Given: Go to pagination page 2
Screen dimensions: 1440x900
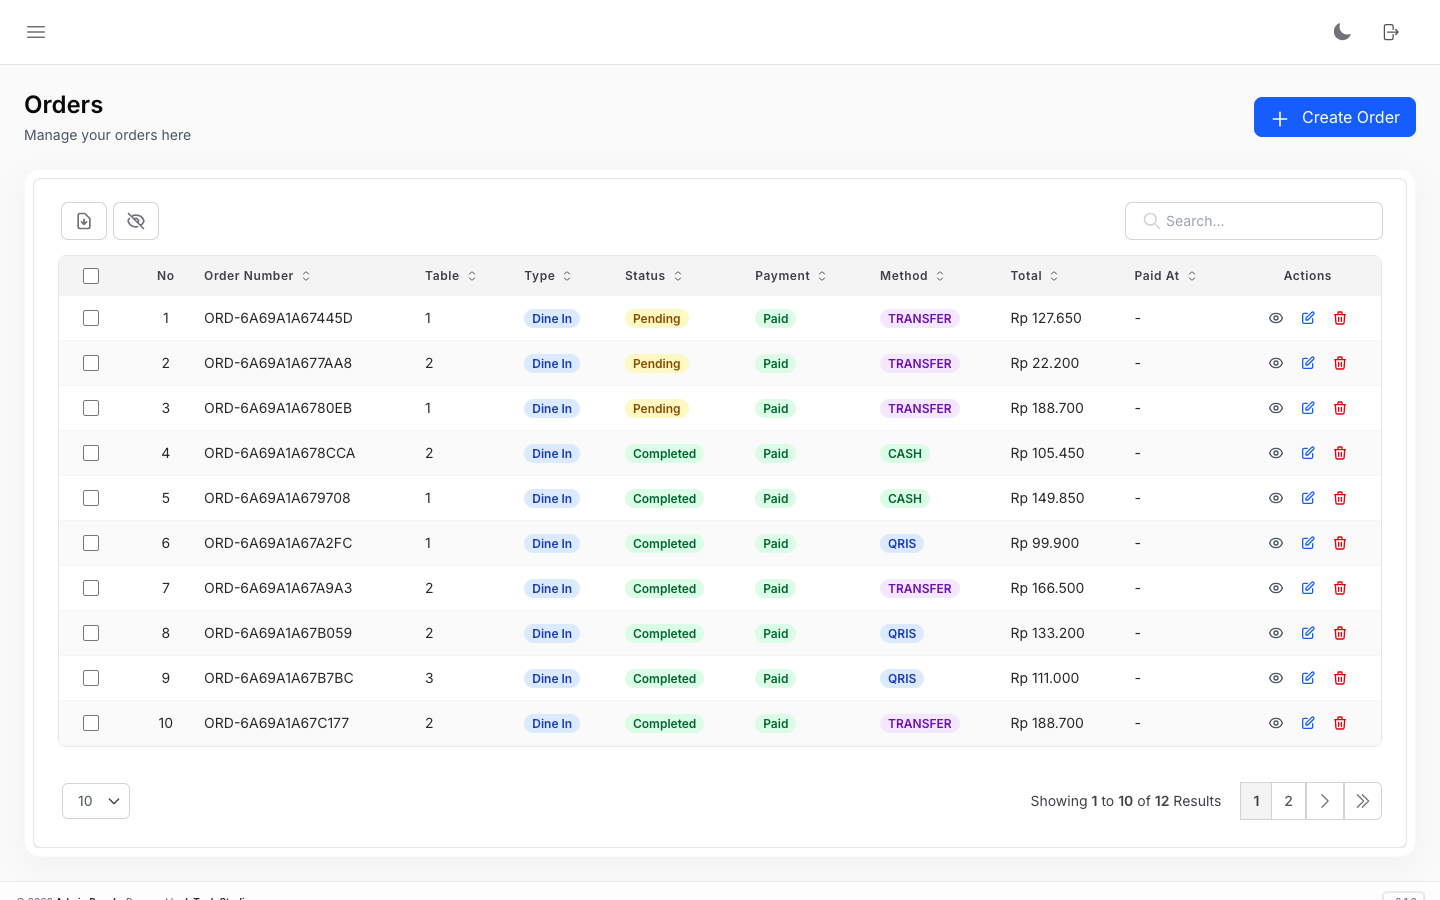Looking at the screenshot, I should [x=1288, y=801].
